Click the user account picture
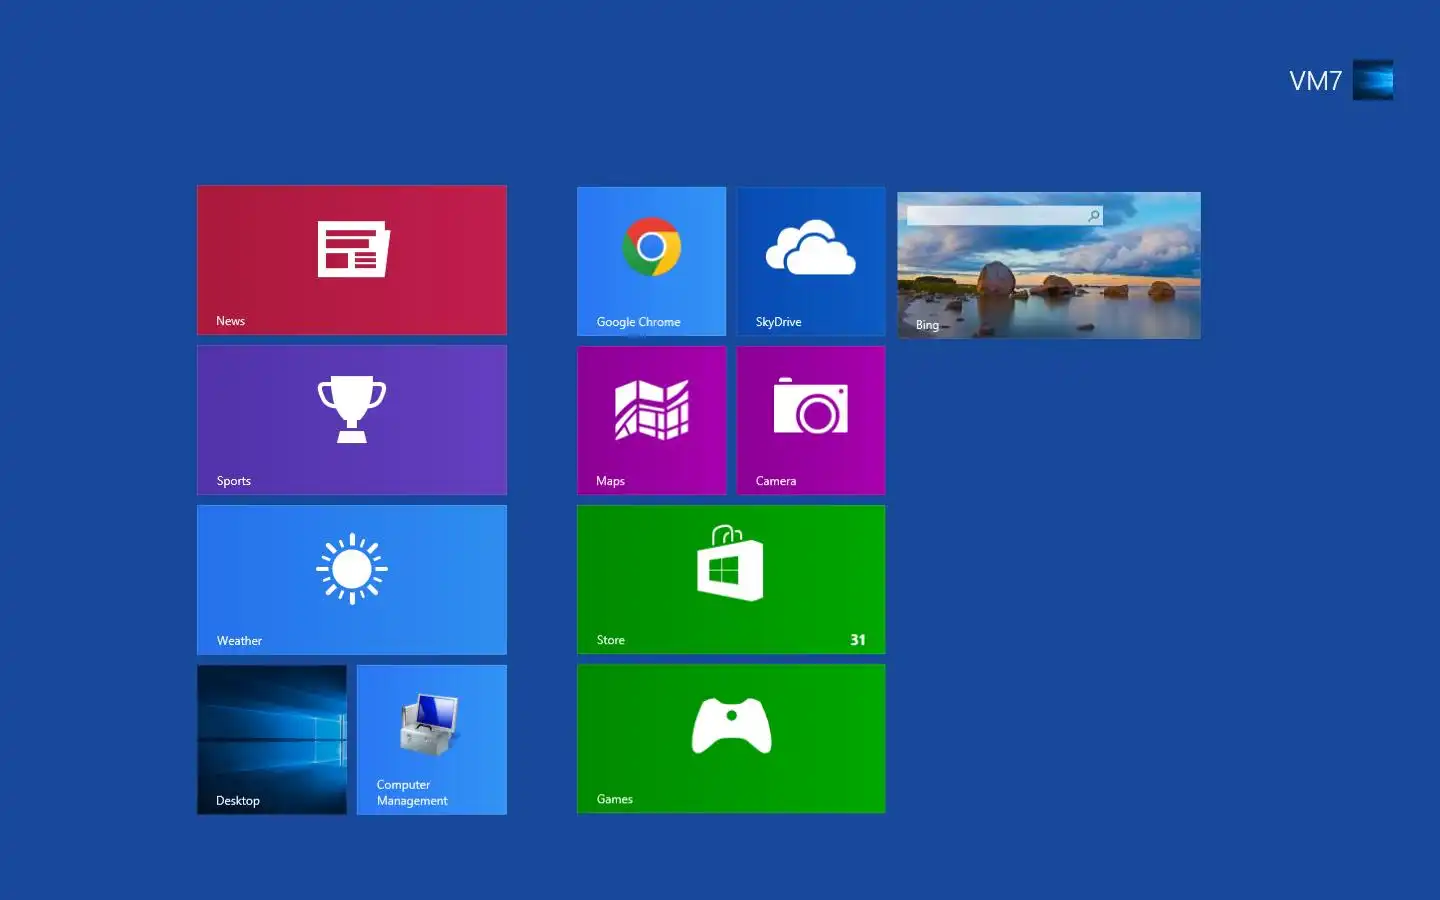Image resolution: width=1440 pixels, height=900 pixels. tap(1373, 80)
